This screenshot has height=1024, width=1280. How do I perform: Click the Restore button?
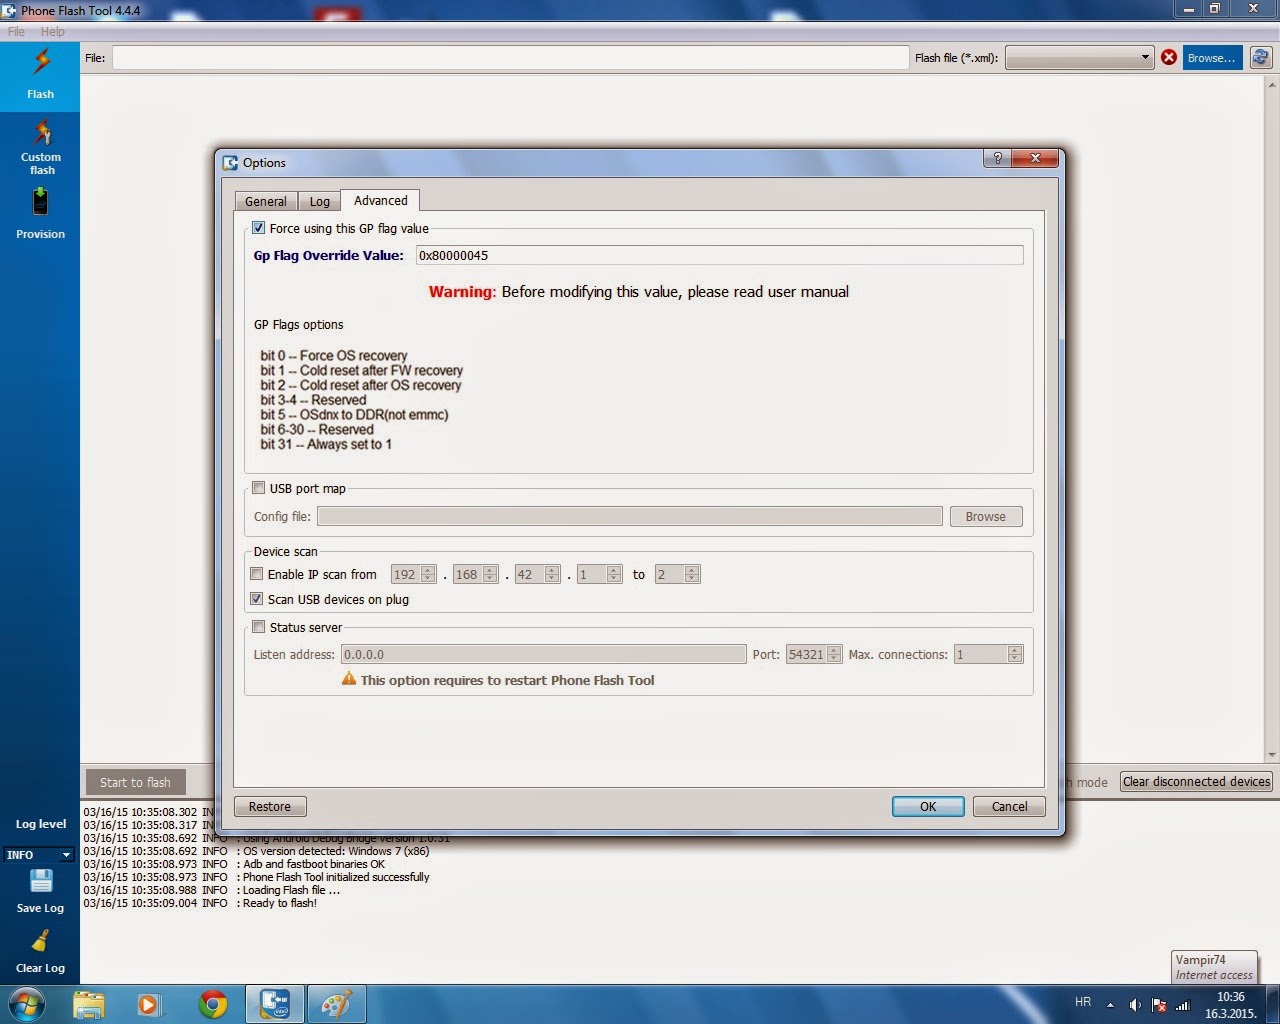click(x=269, y=806)
